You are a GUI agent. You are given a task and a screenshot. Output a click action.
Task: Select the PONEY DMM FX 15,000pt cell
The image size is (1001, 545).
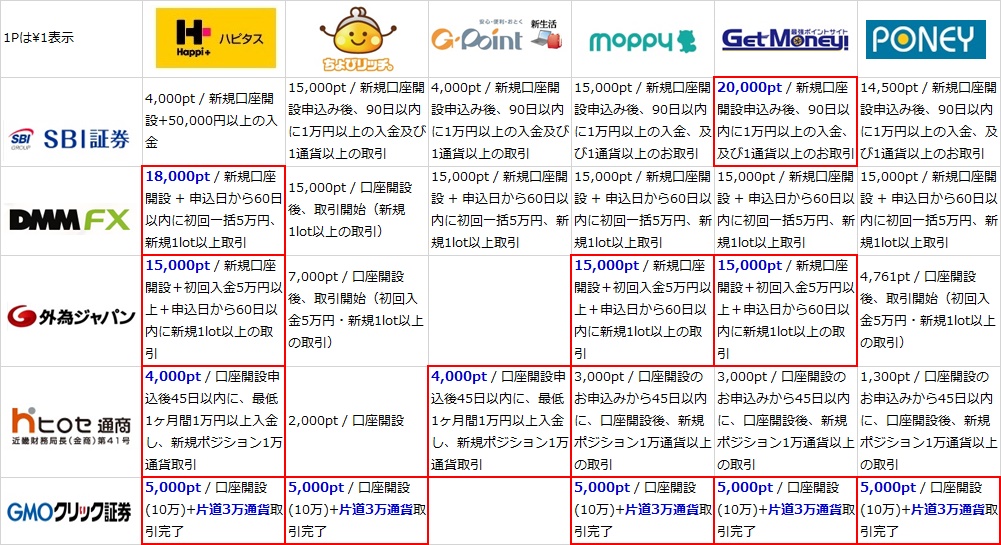(x=929, y=211)
